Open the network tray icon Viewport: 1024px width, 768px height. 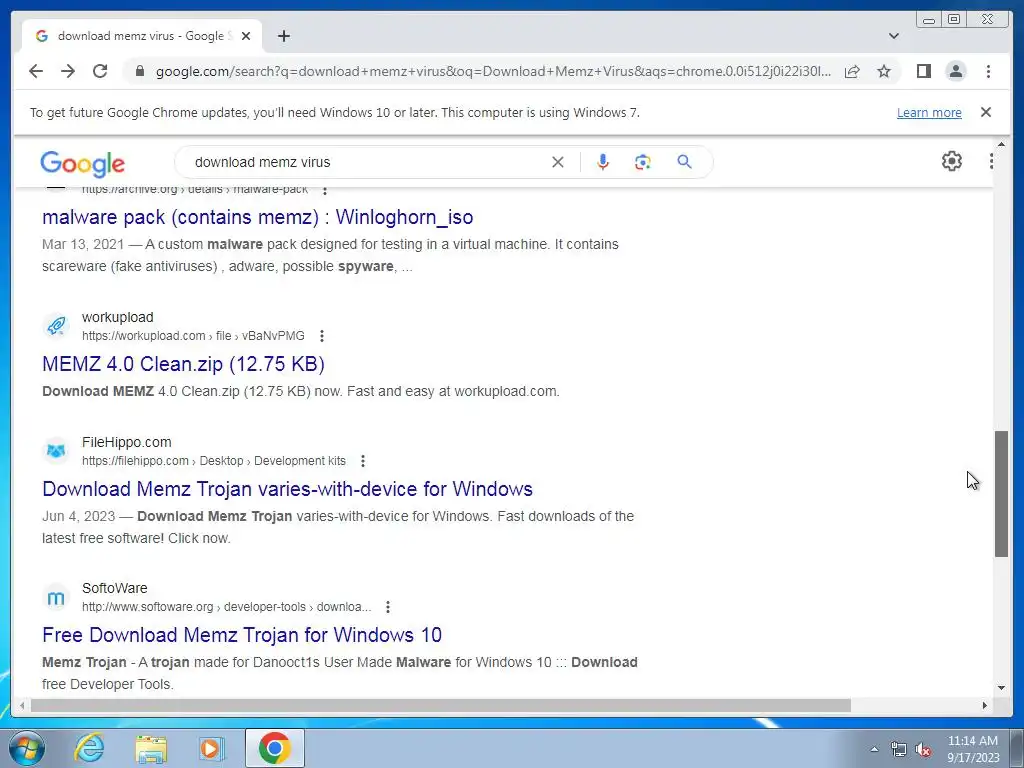tap(899, 750)
